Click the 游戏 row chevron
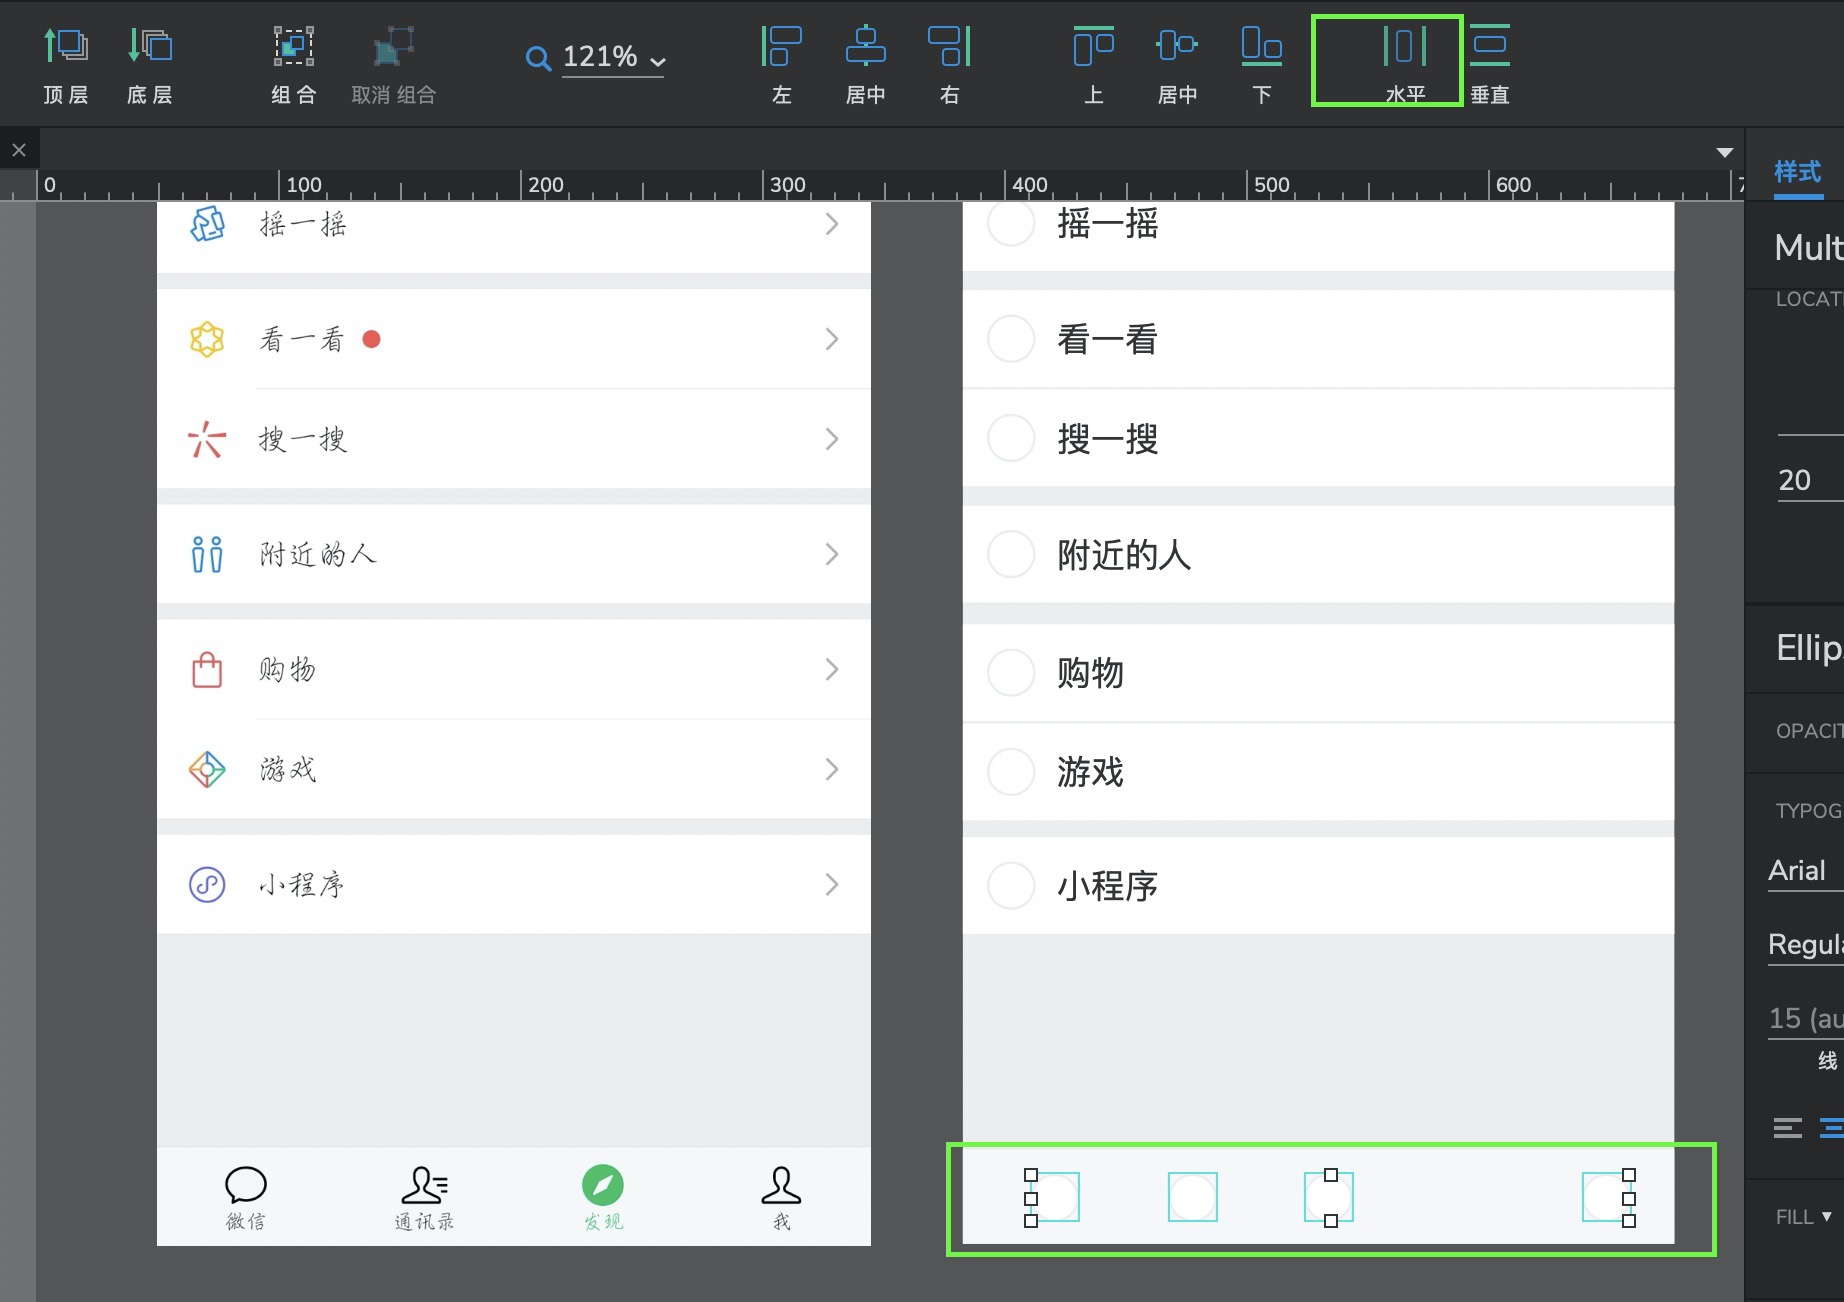1844x1302 pixels. click(x=831, y=769)
